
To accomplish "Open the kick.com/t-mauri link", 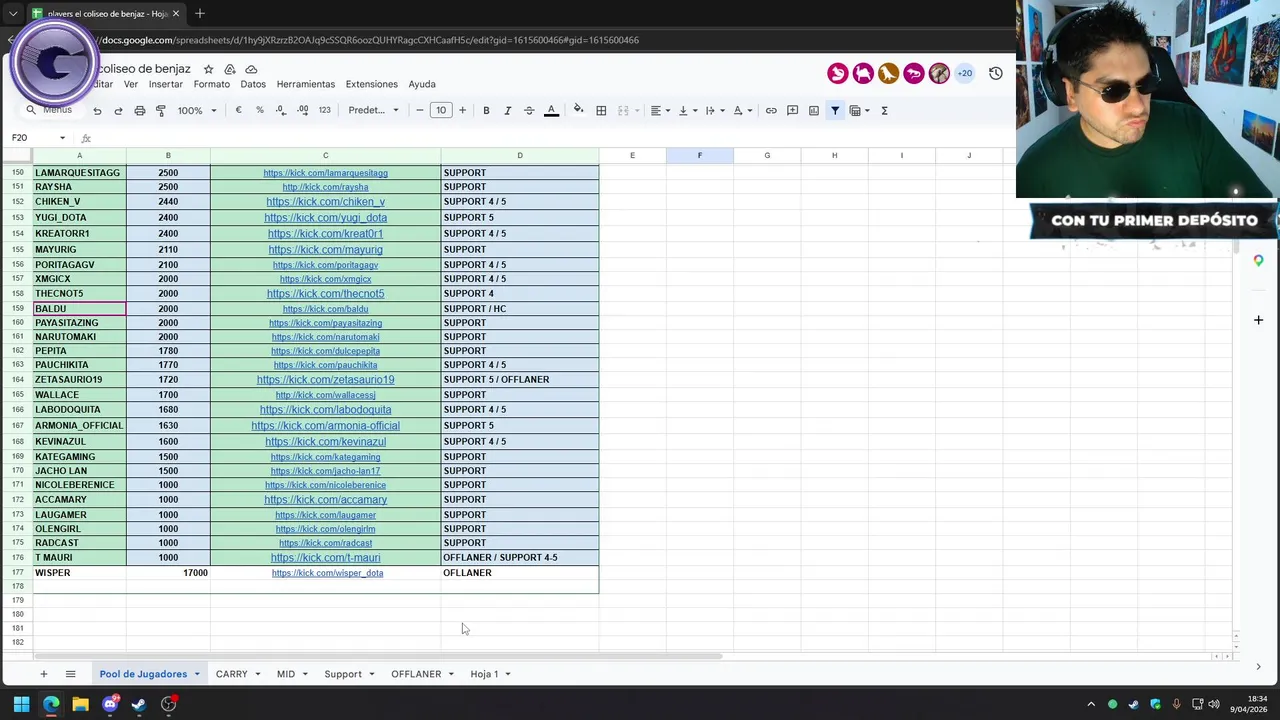I will [325, 558].
